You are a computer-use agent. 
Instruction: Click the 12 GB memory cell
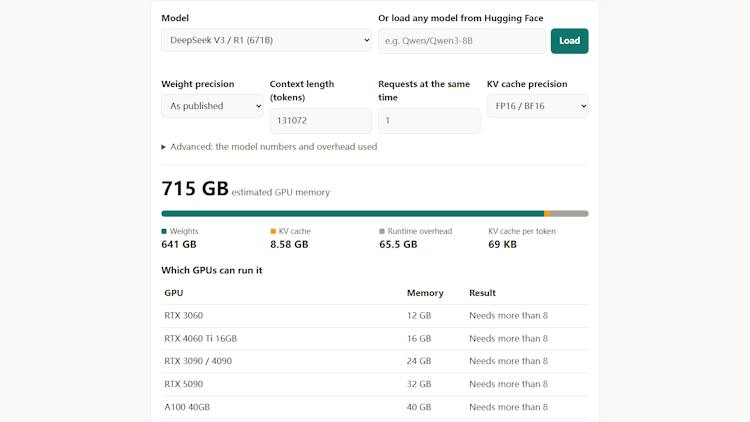point(419,316)
